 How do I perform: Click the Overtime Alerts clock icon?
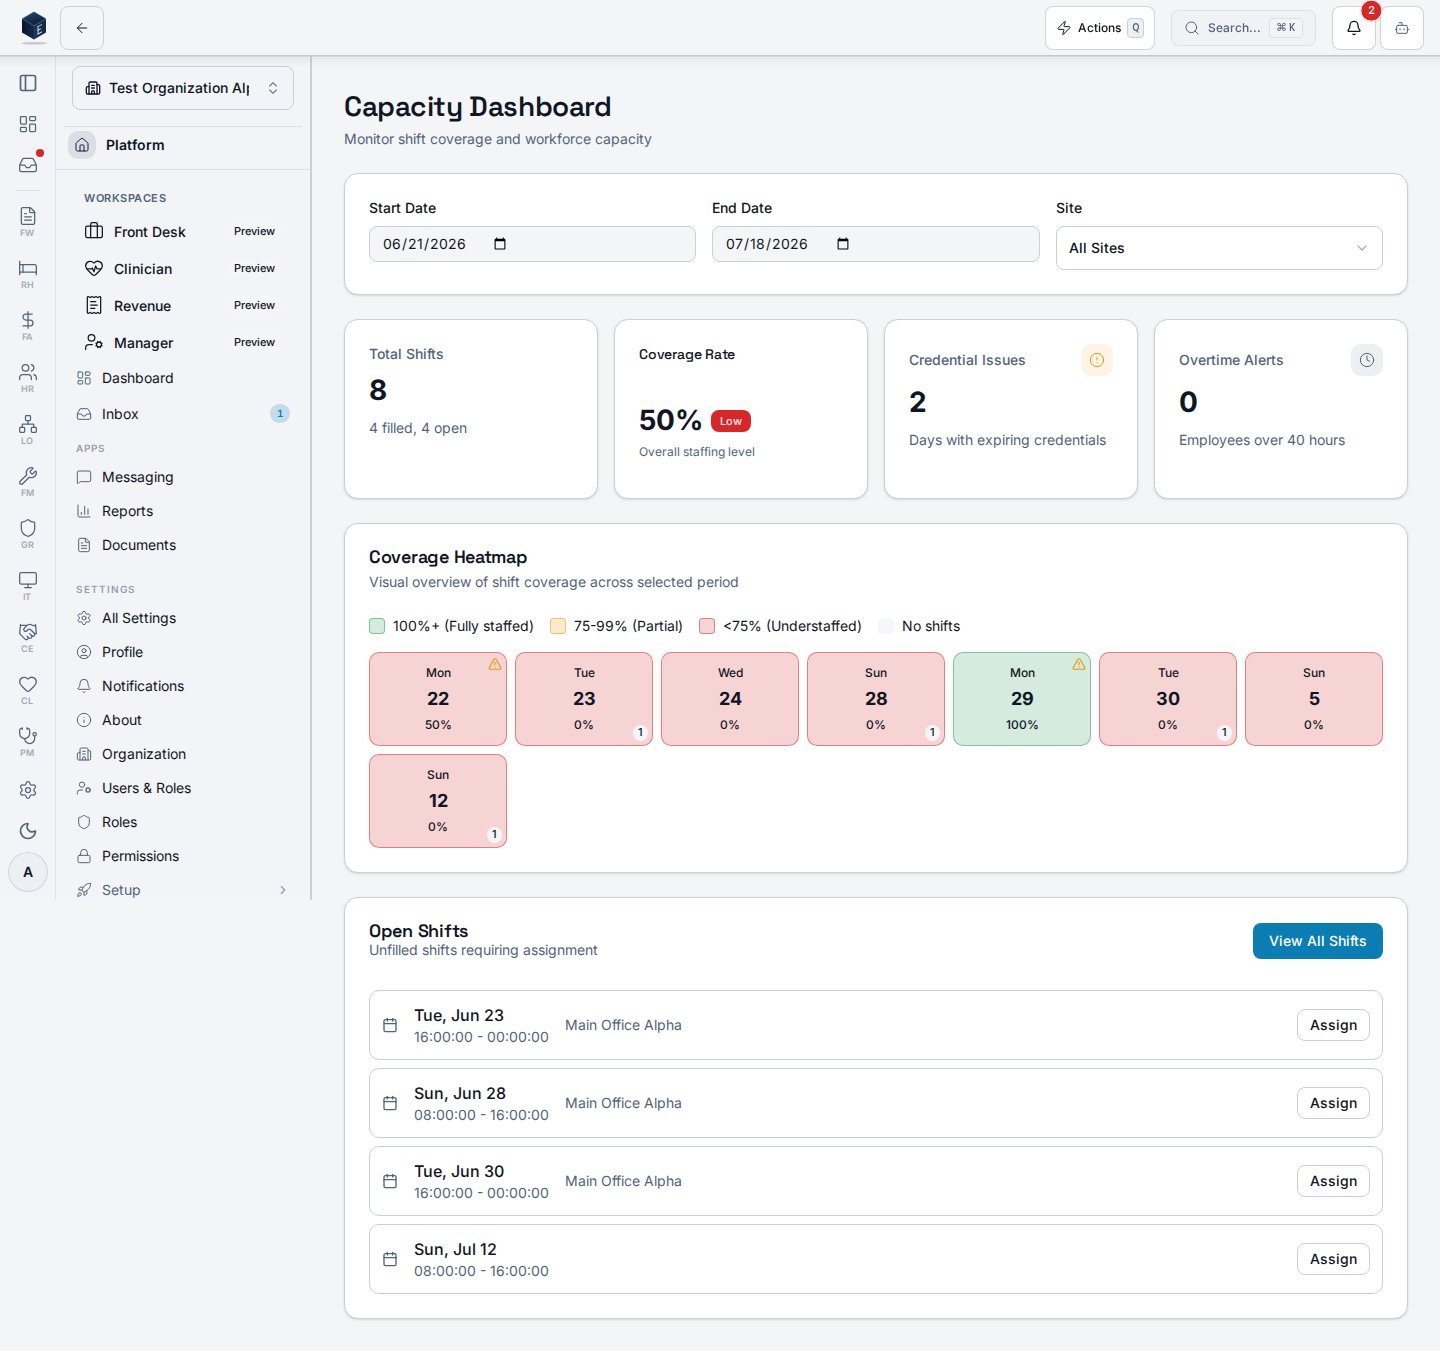[1367, 360]
